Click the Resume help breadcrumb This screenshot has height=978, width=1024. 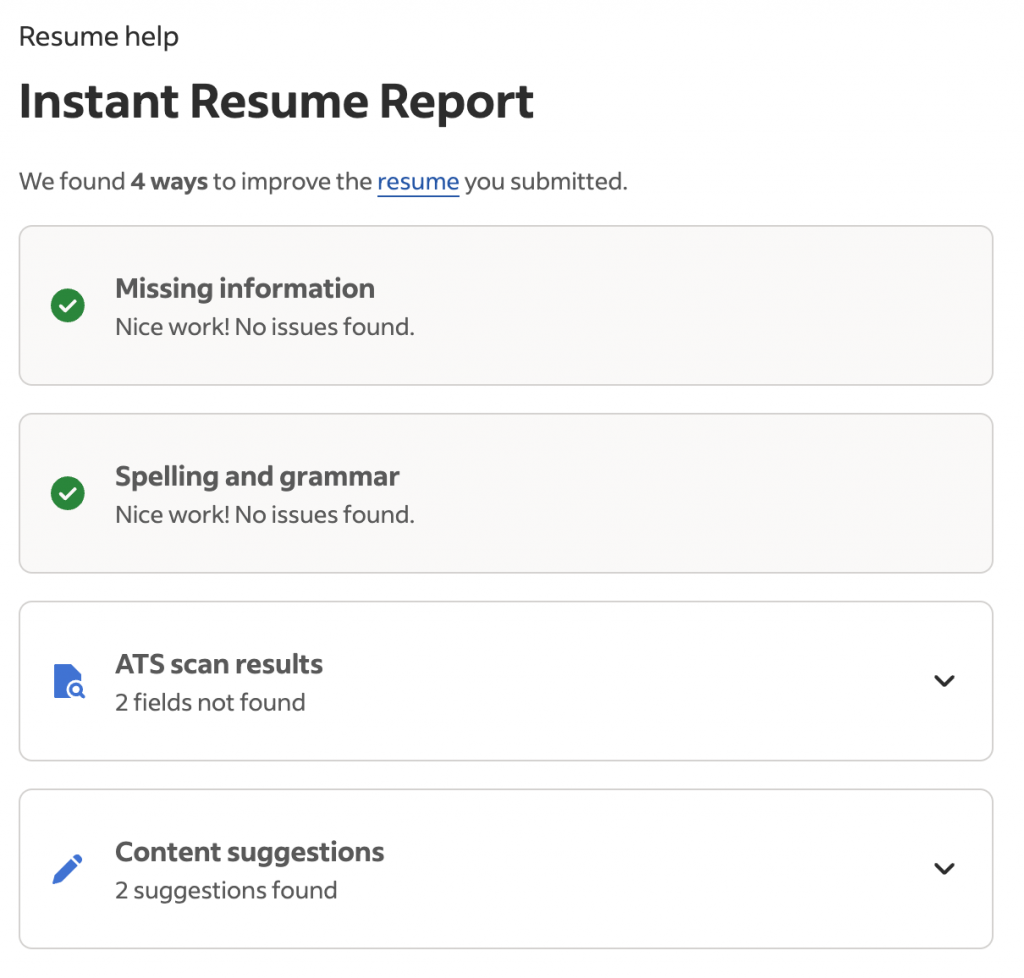click(98, 36)
